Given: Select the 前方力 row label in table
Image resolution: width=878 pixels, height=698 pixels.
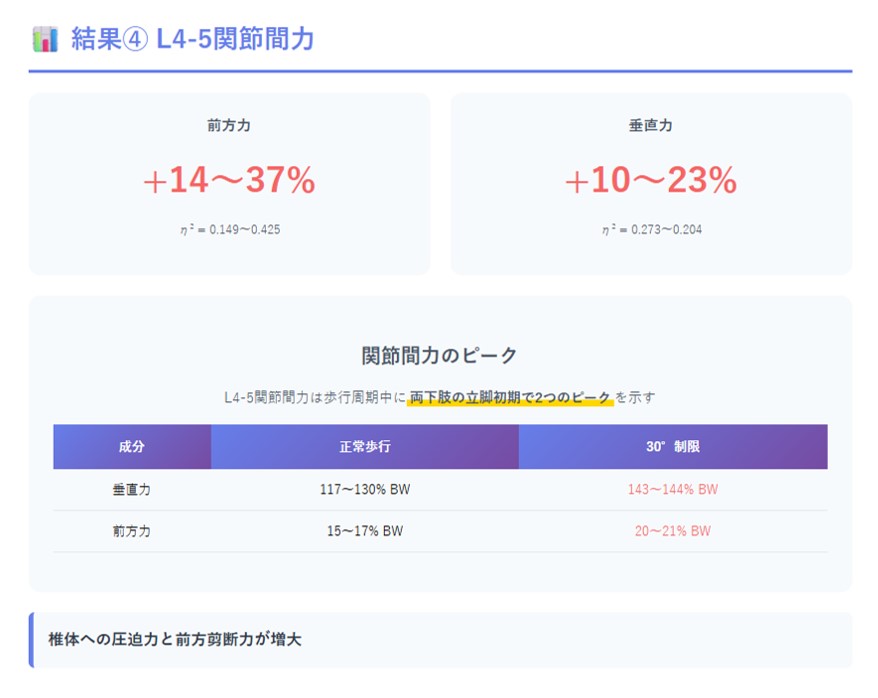Looking at the screenshot, I should [x=132, y=531].
